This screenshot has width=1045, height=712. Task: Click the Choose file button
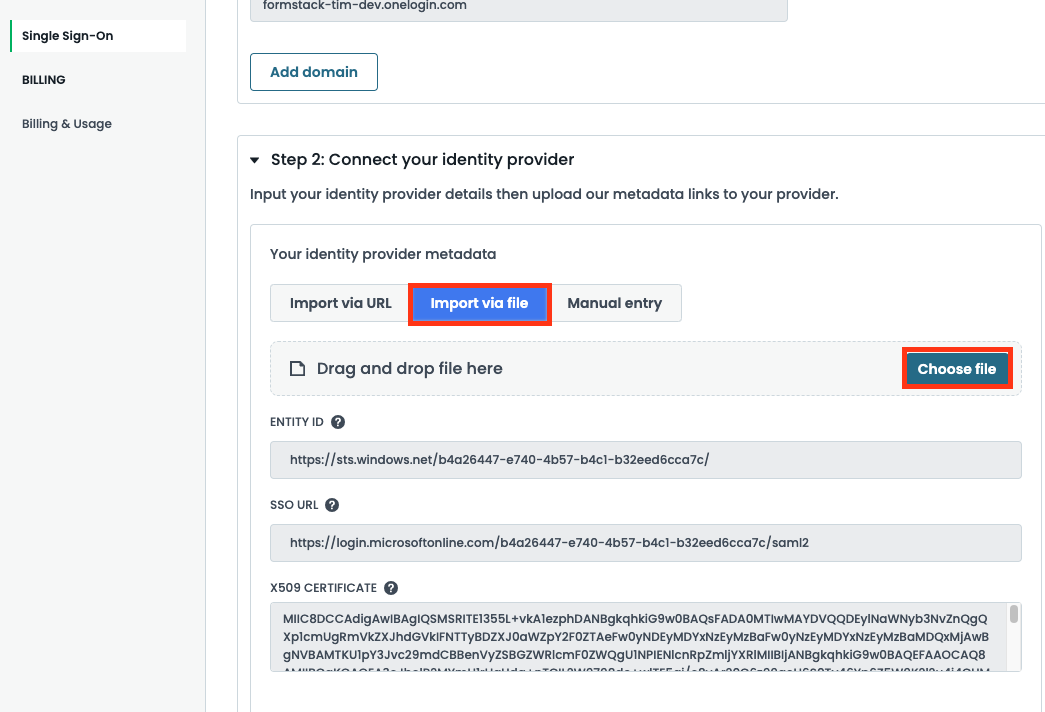956,368
